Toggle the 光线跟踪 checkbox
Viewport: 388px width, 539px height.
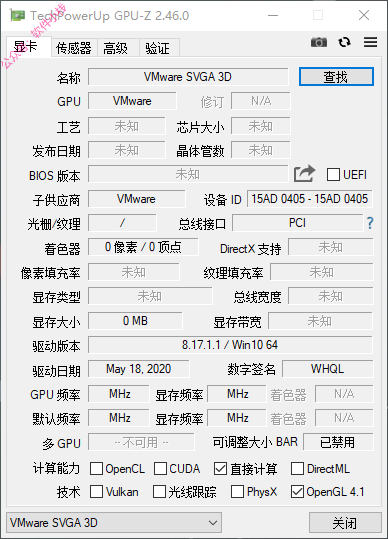click(x=159, y=492)
